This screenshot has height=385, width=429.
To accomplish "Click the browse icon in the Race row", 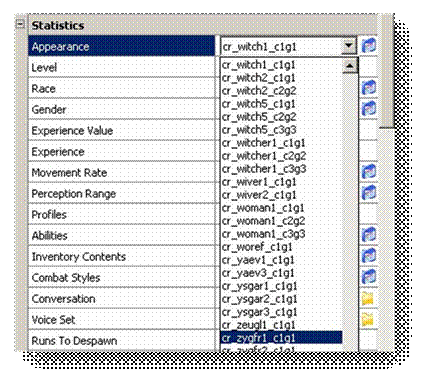I will tap(369, 88).
